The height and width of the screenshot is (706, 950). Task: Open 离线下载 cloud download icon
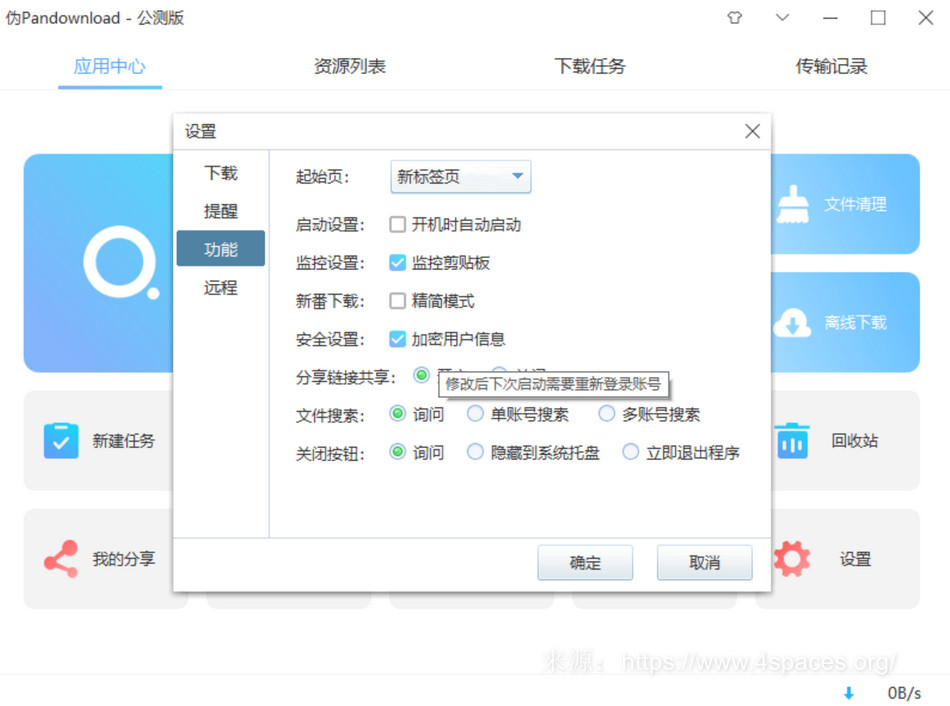pos(792,322)
